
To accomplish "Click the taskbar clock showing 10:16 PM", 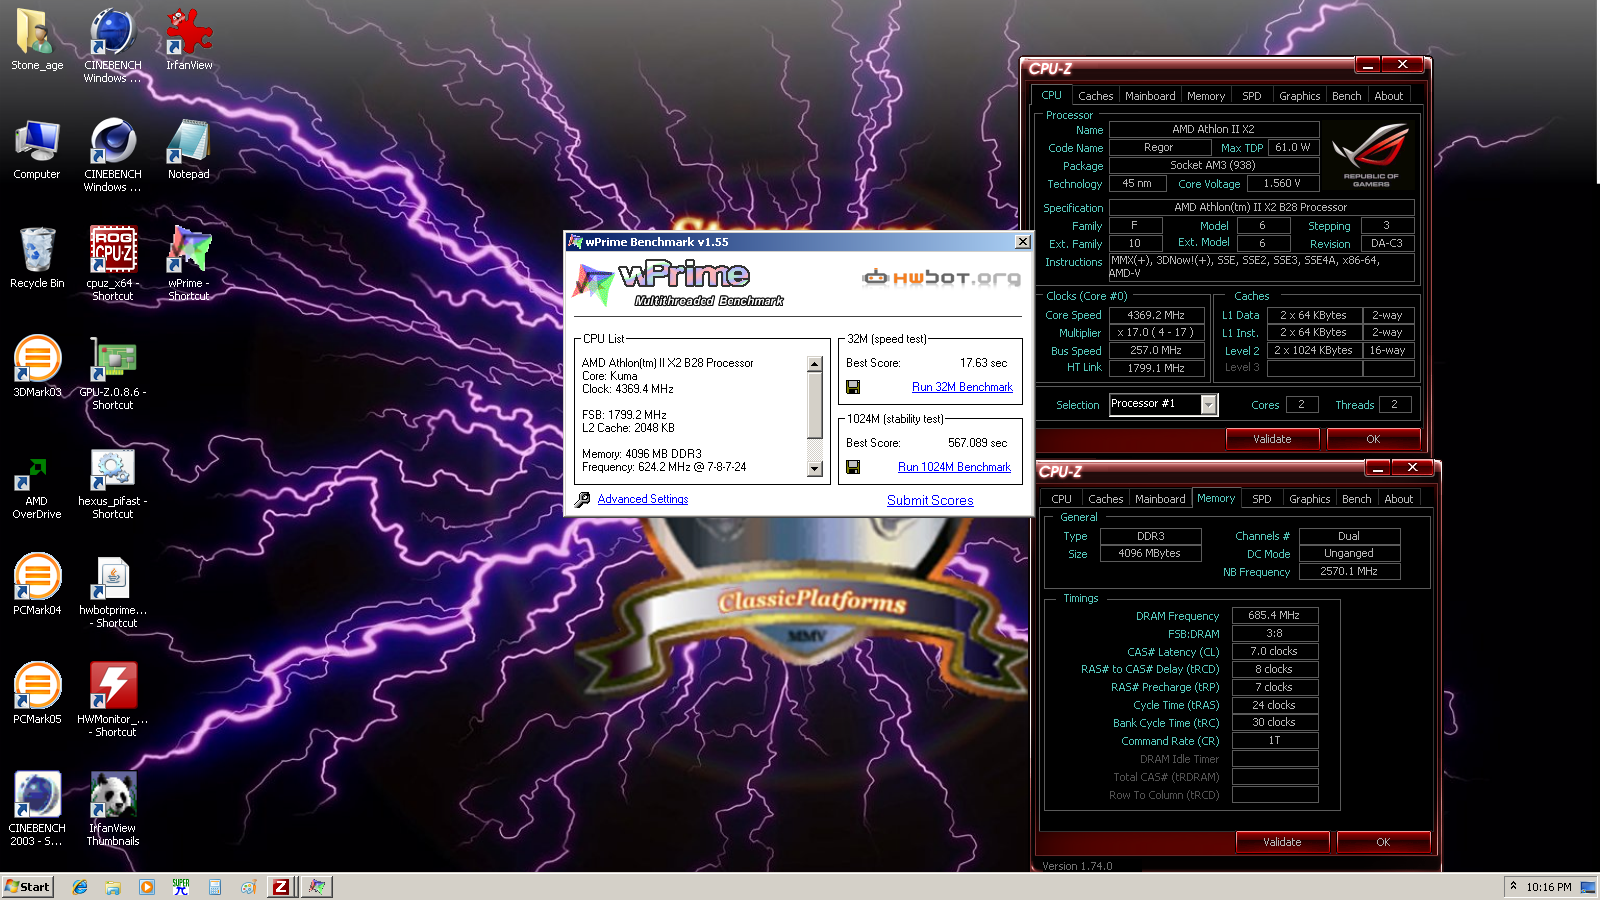I will [1549, 887].
